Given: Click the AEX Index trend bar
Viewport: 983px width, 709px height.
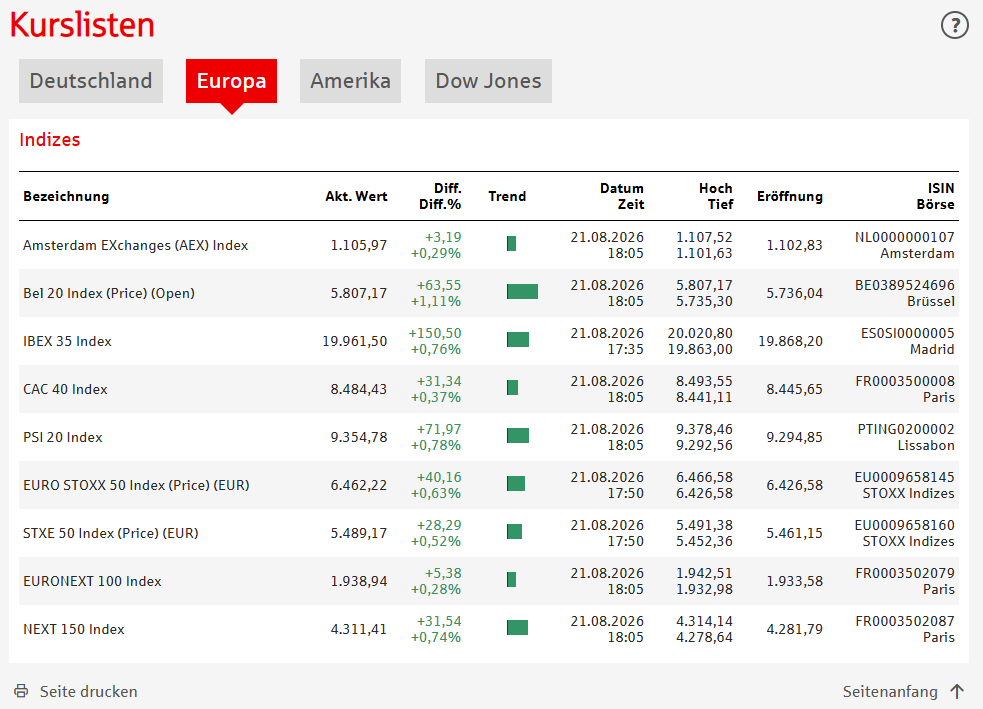Looking at the screenshot, I should click(512, 243).
